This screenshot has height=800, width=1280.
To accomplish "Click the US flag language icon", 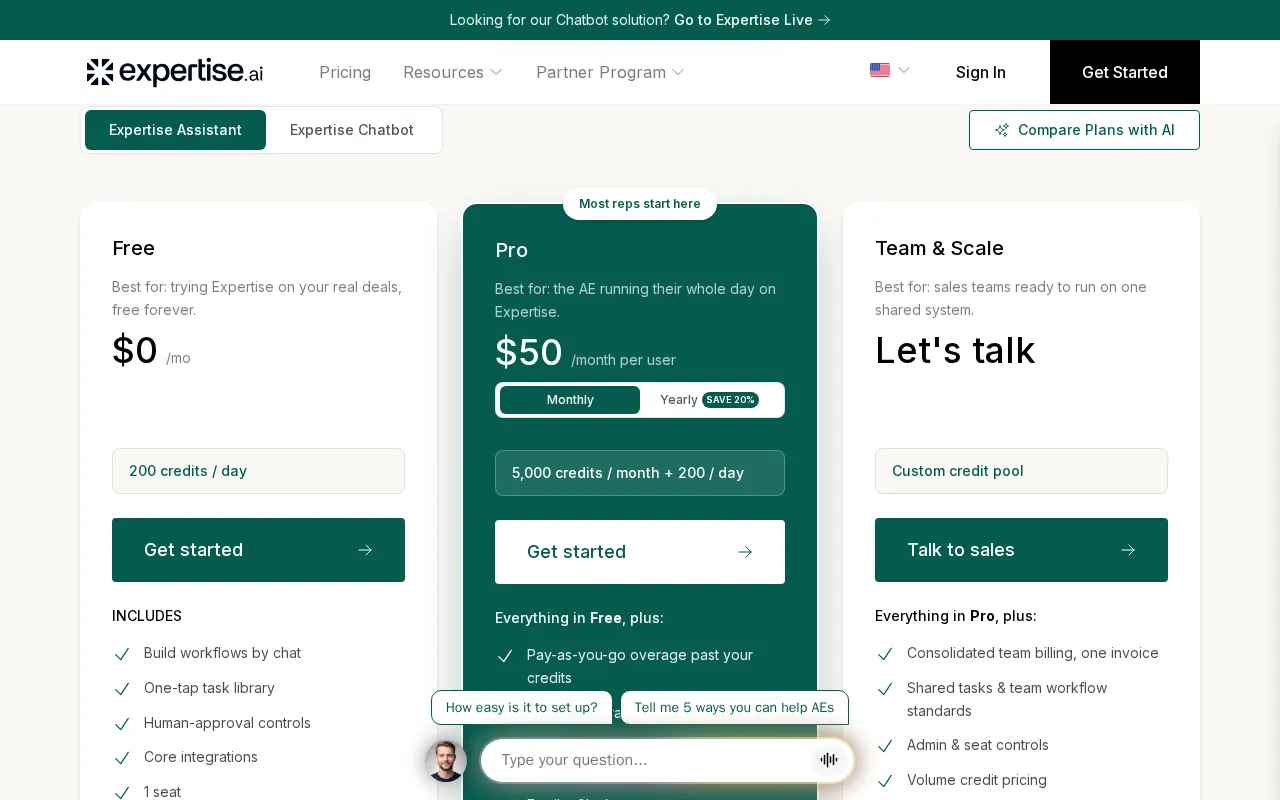I will 880,70.
